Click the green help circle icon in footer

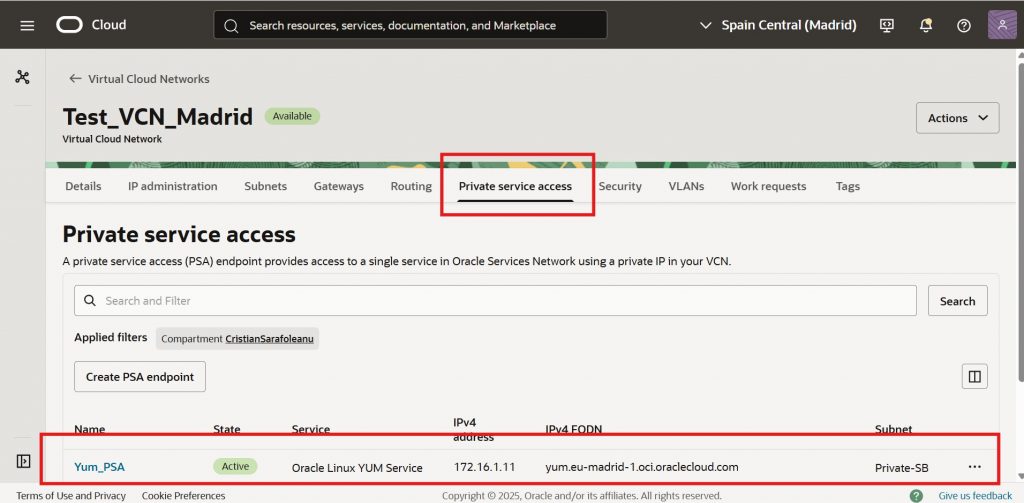click(x=916, y=496)
